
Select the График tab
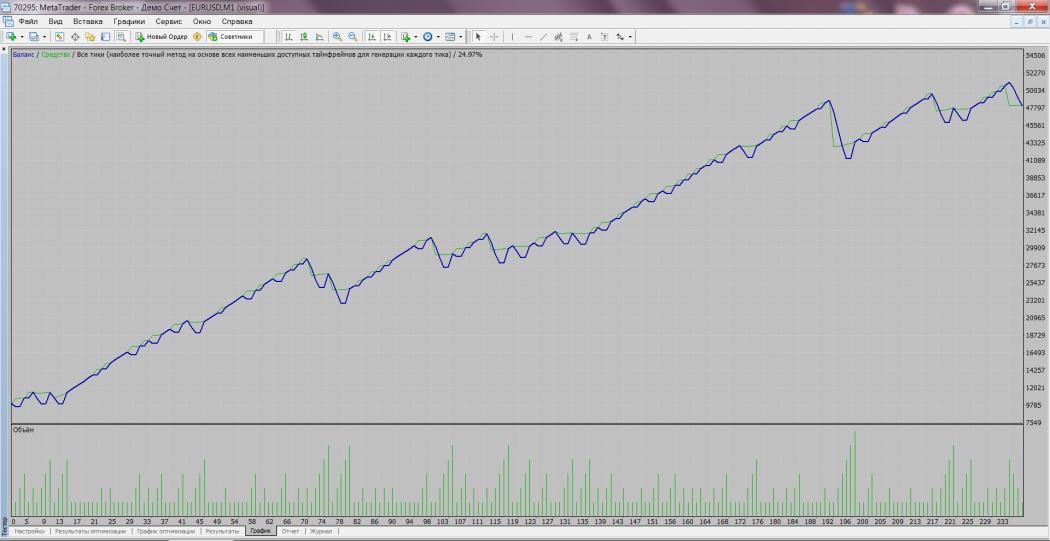coord(260,531)
